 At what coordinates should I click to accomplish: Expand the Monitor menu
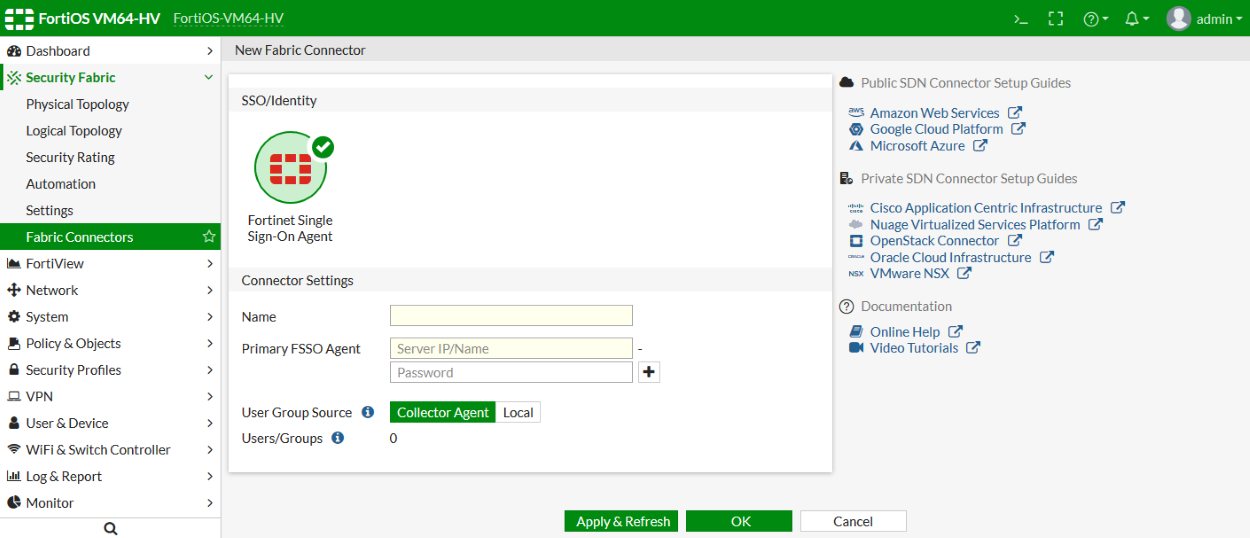click(x=110, y=503)
